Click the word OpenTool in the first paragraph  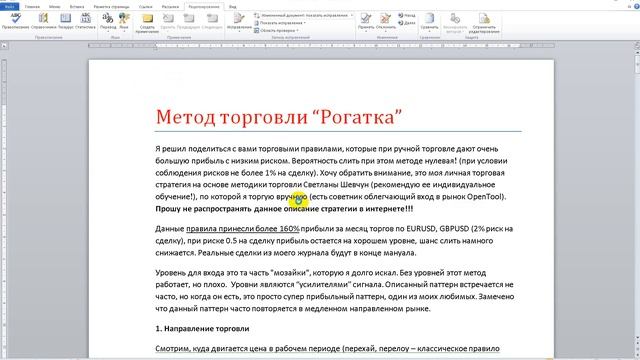click(x=484, y=197)
